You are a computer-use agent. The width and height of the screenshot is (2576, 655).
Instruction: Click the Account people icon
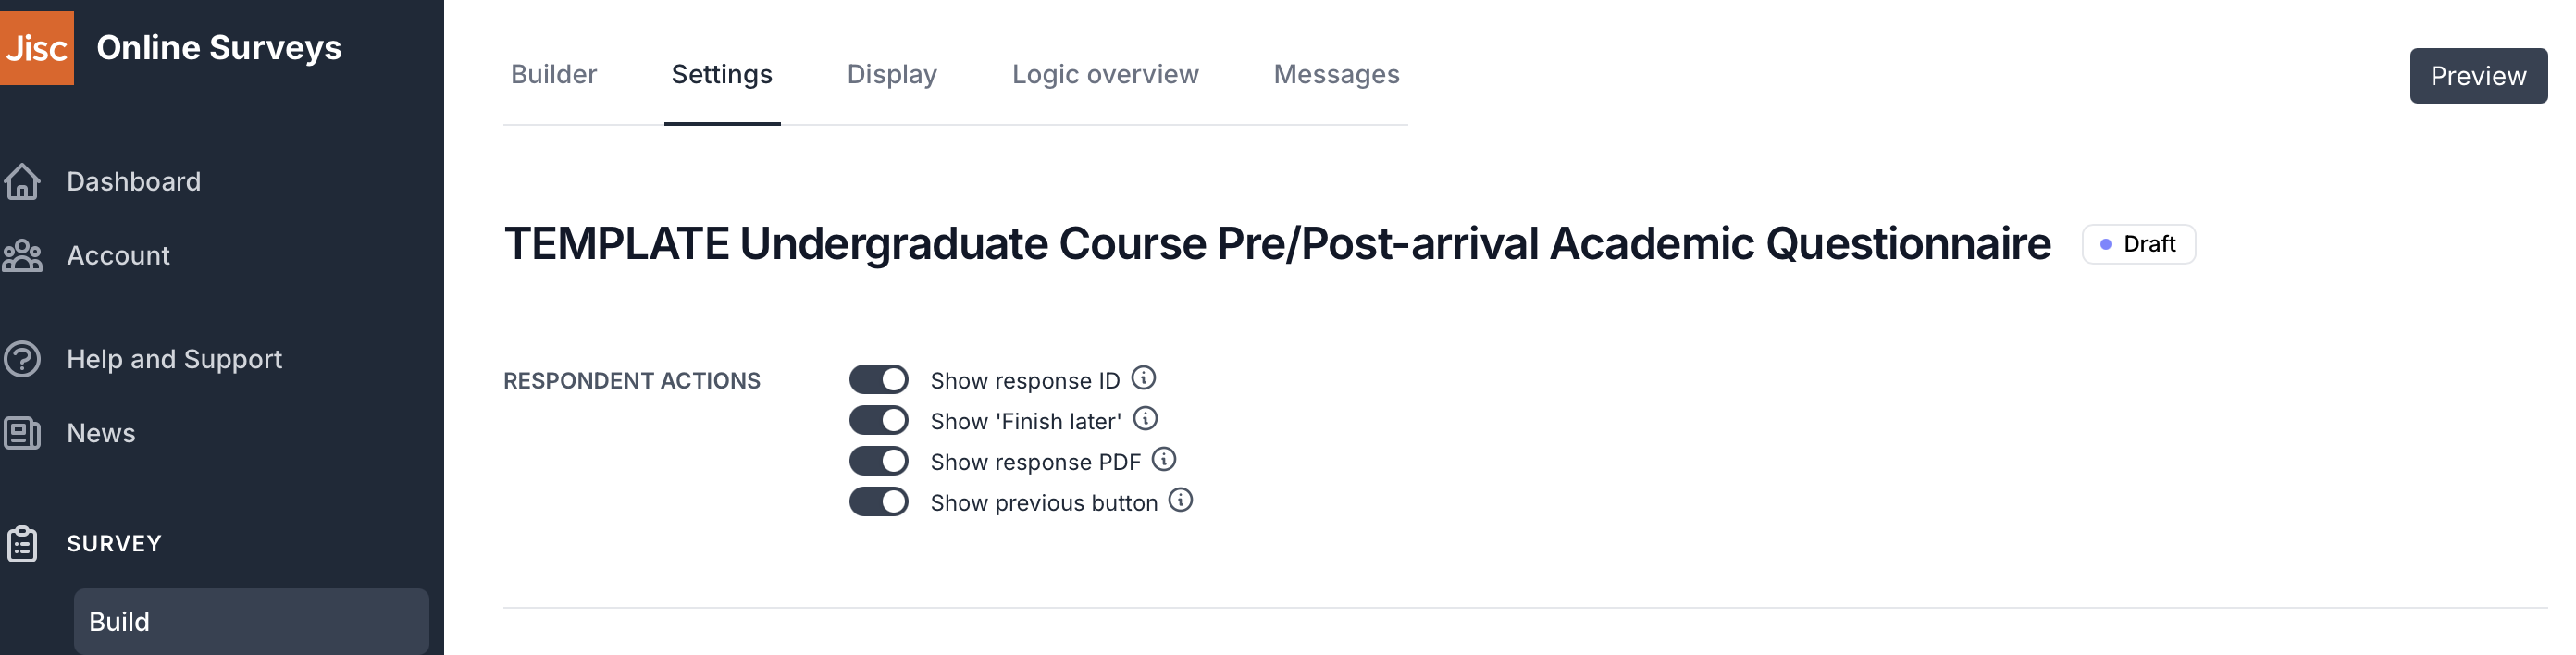click(x=22, y=256)
